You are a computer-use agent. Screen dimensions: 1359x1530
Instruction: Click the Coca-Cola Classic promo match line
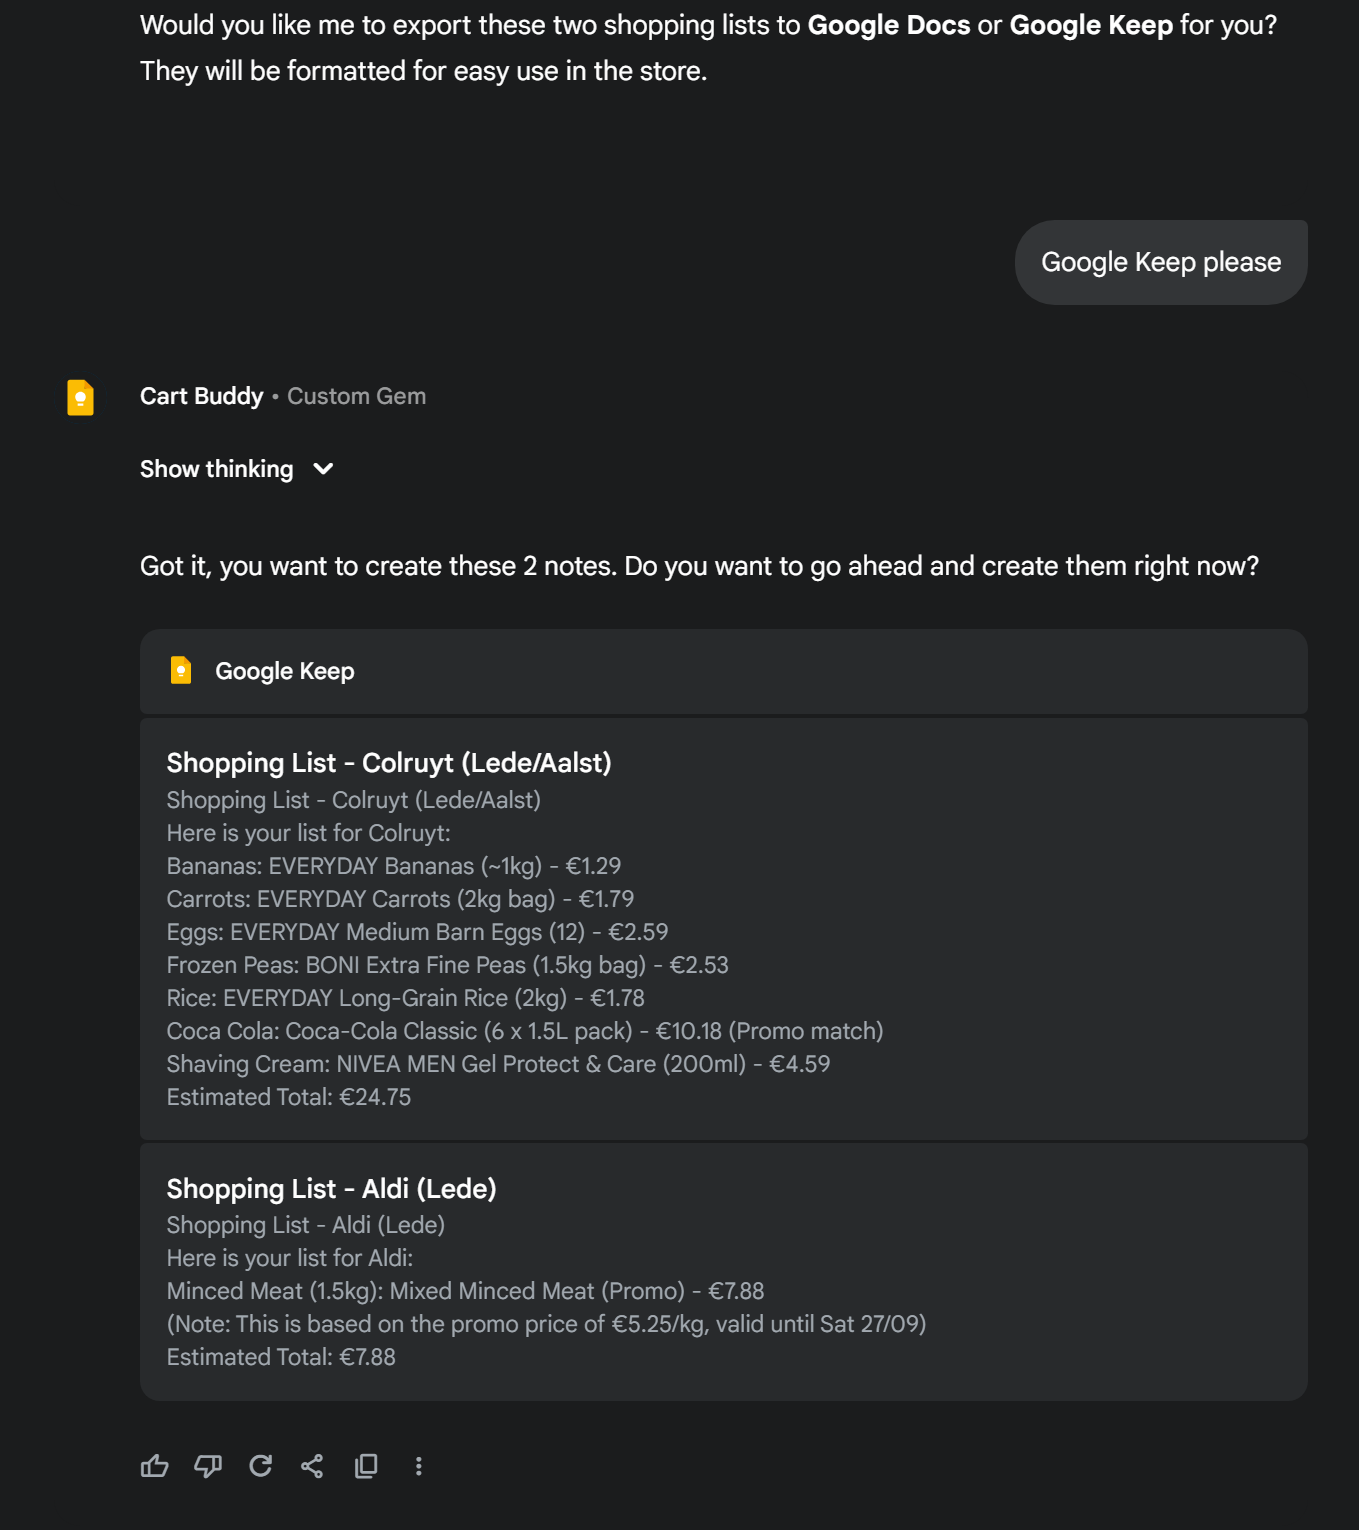click(525, 1031)
